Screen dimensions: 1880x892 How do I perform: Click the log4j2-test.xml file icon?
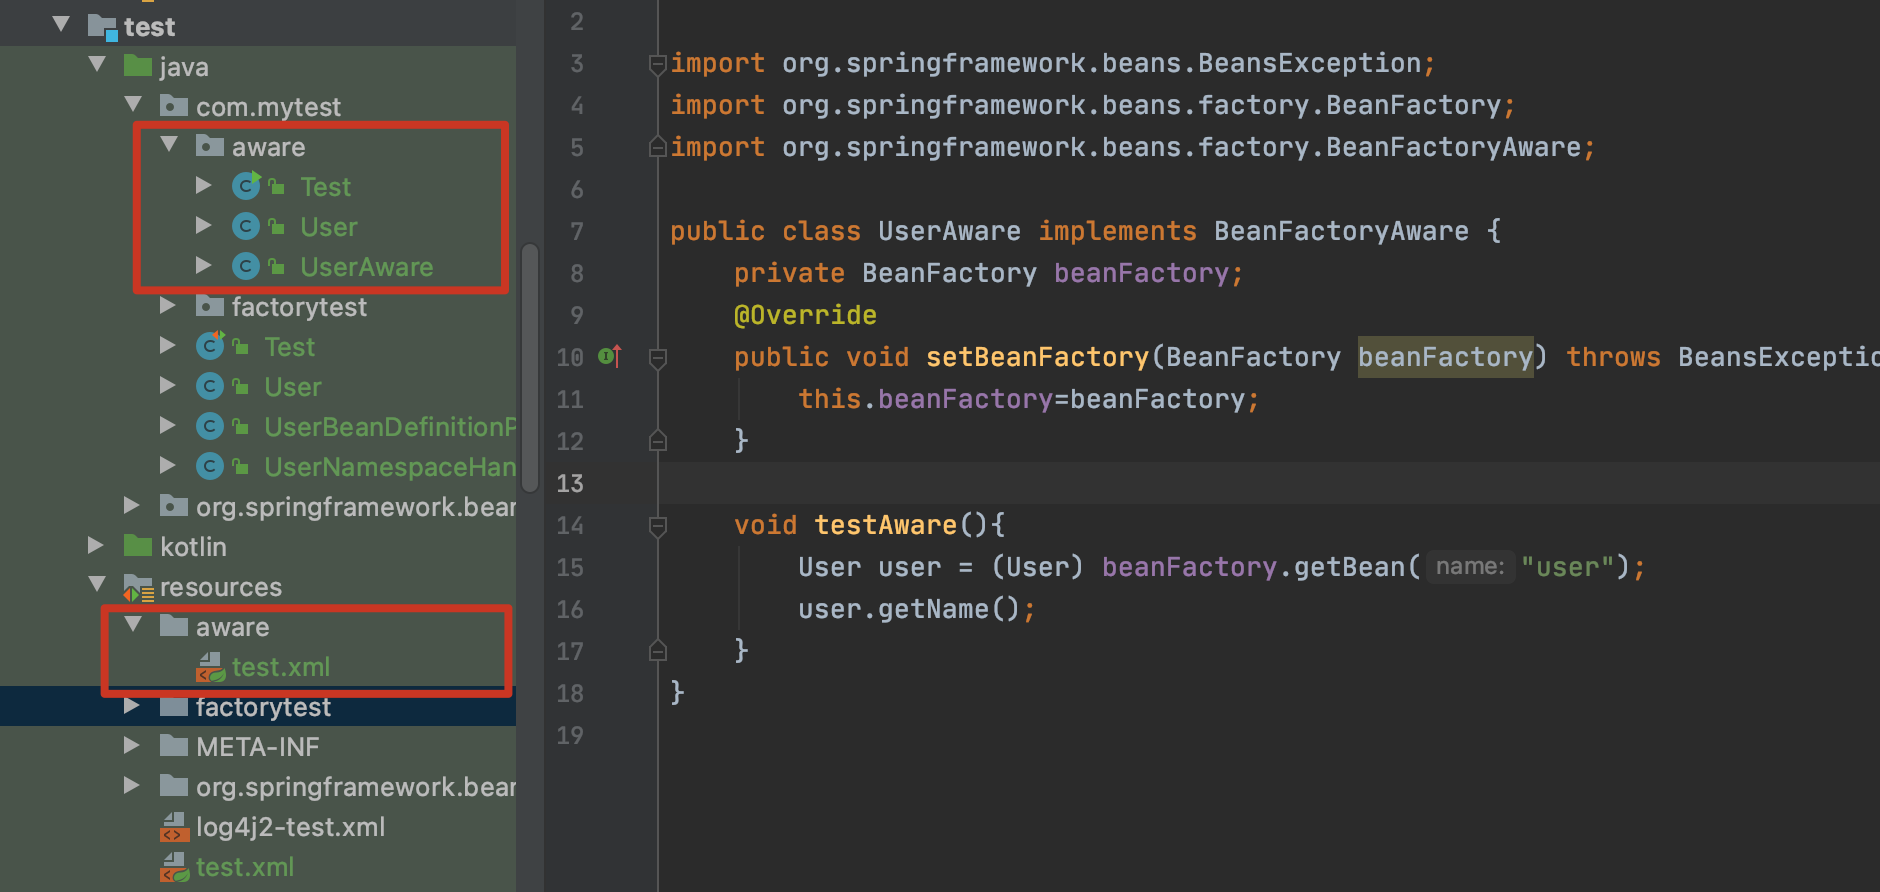174,827
